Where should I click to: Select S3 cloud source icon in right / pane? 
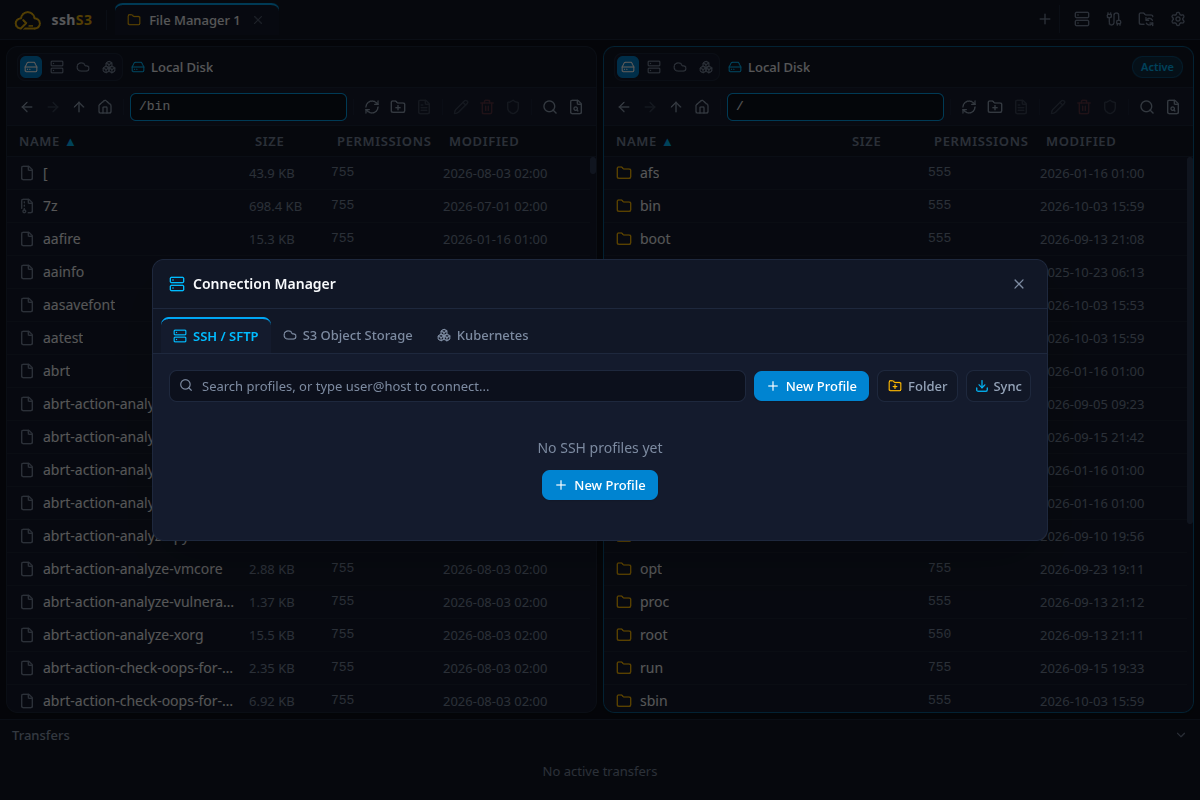(x=680, y=67)
